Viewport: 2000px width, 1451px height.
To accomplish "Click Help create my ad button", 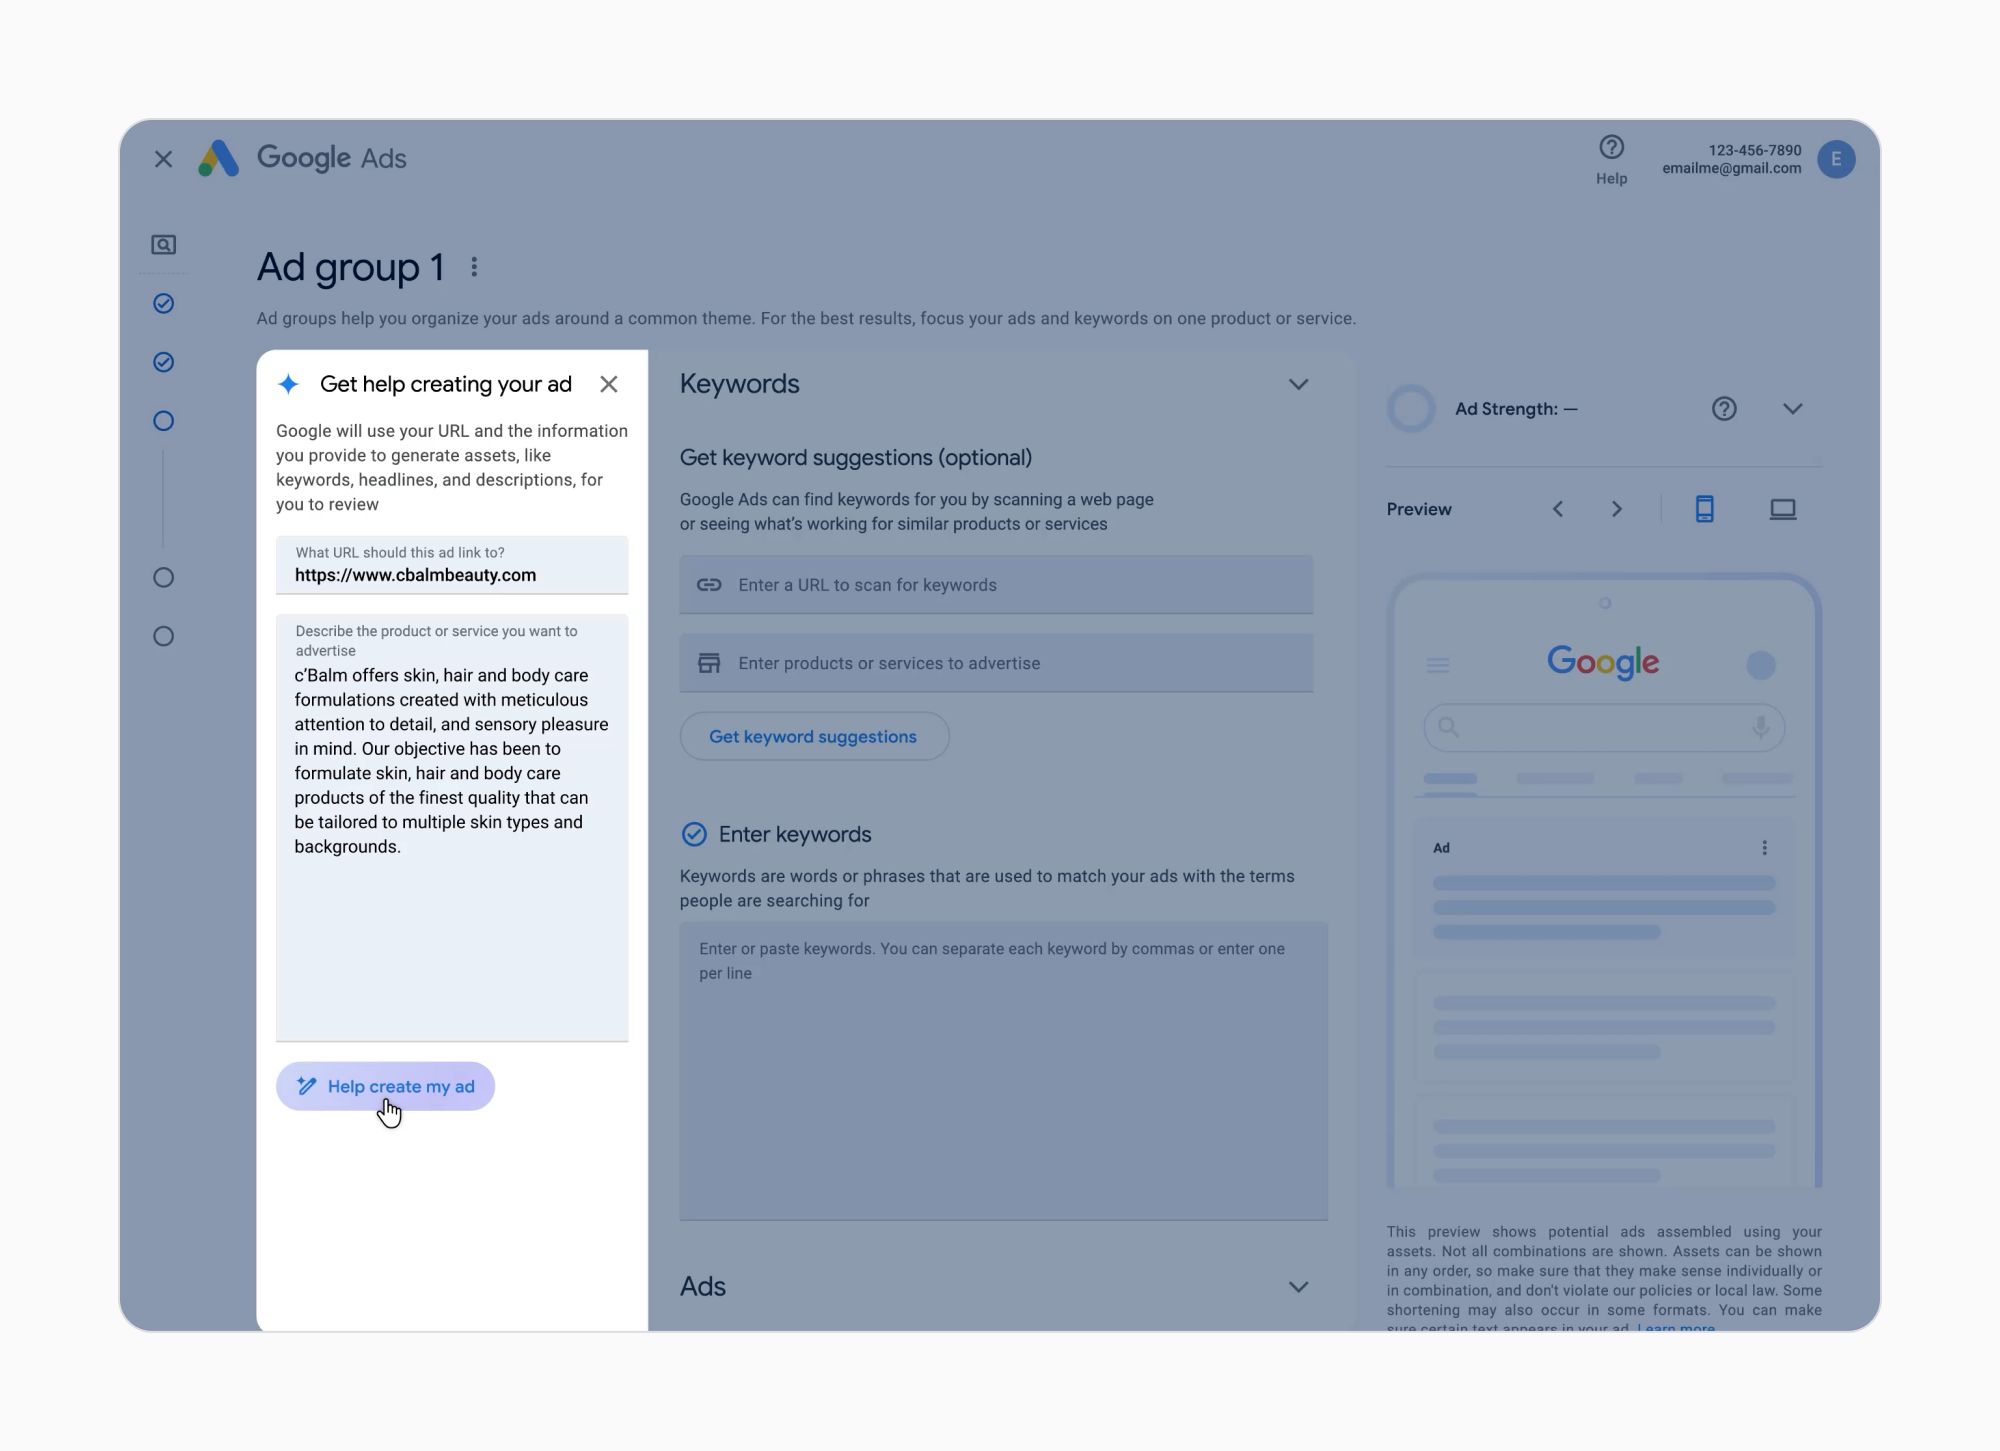I will pos(386,1086).
